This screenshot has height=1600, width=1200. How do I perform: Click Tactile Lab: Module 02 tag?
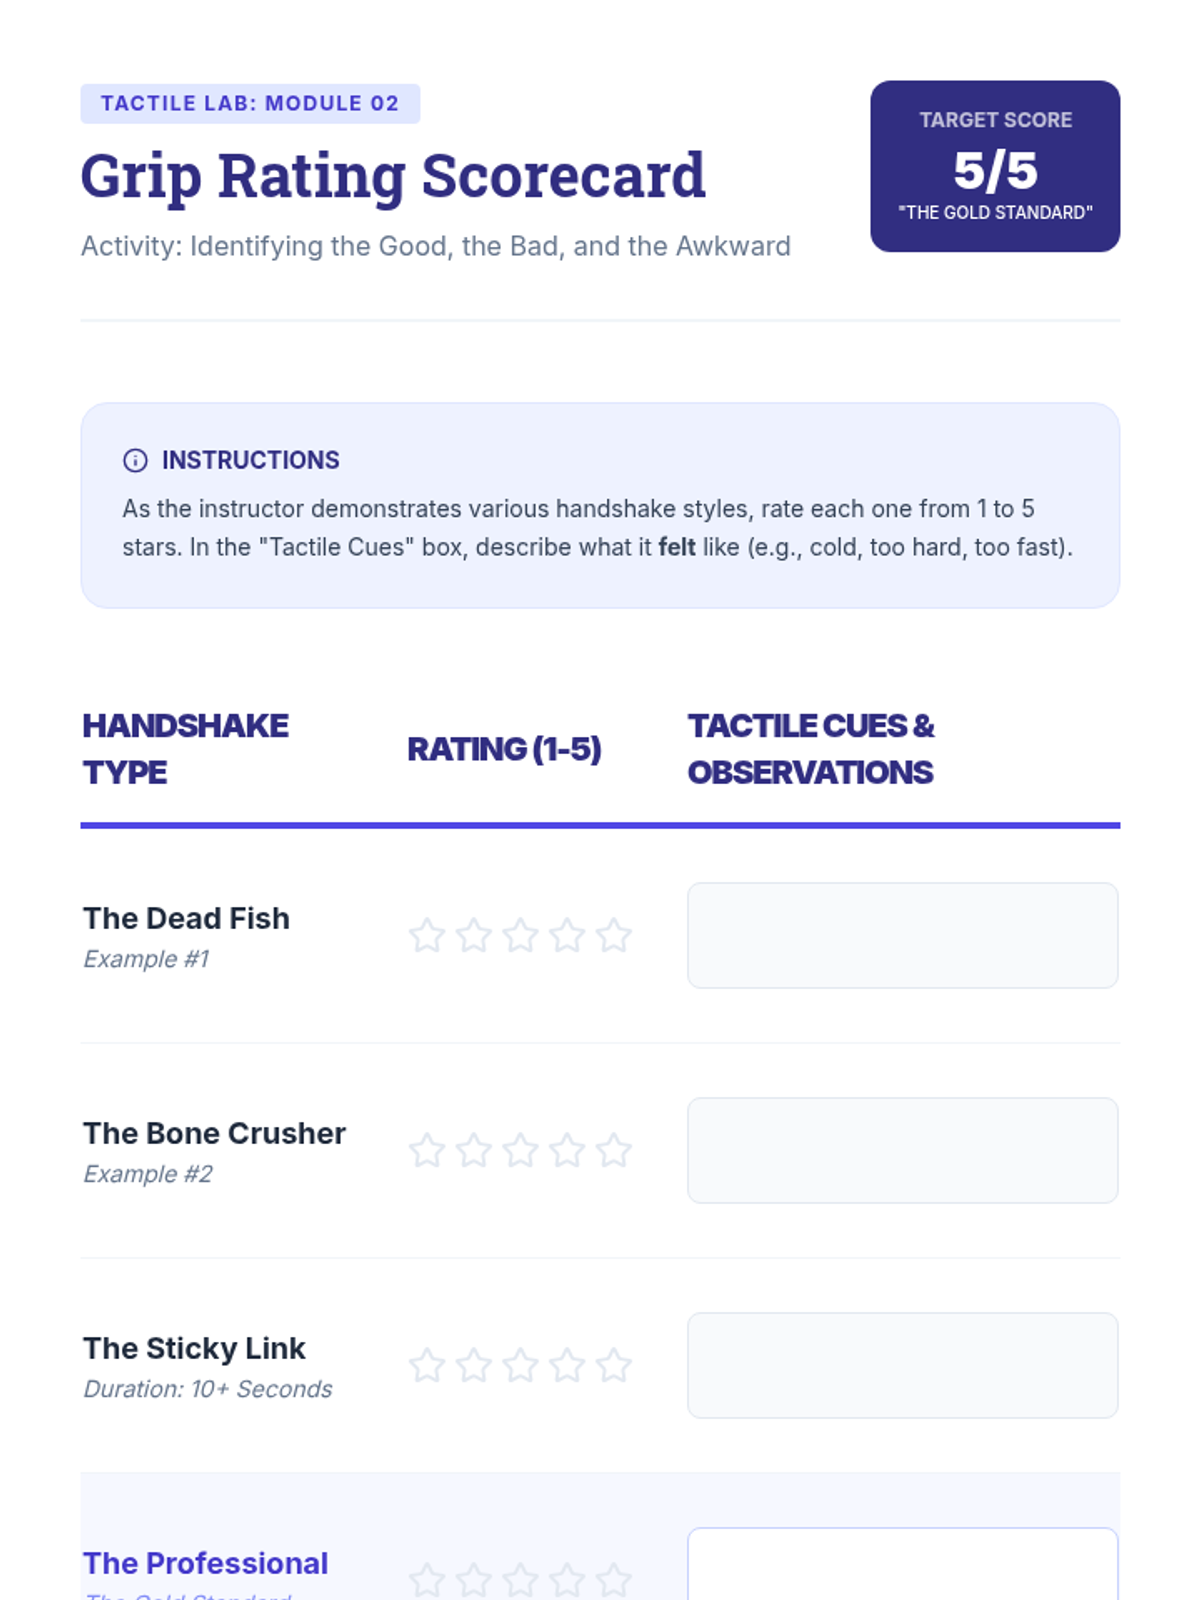pyautogui.click(x=250, y=104)
